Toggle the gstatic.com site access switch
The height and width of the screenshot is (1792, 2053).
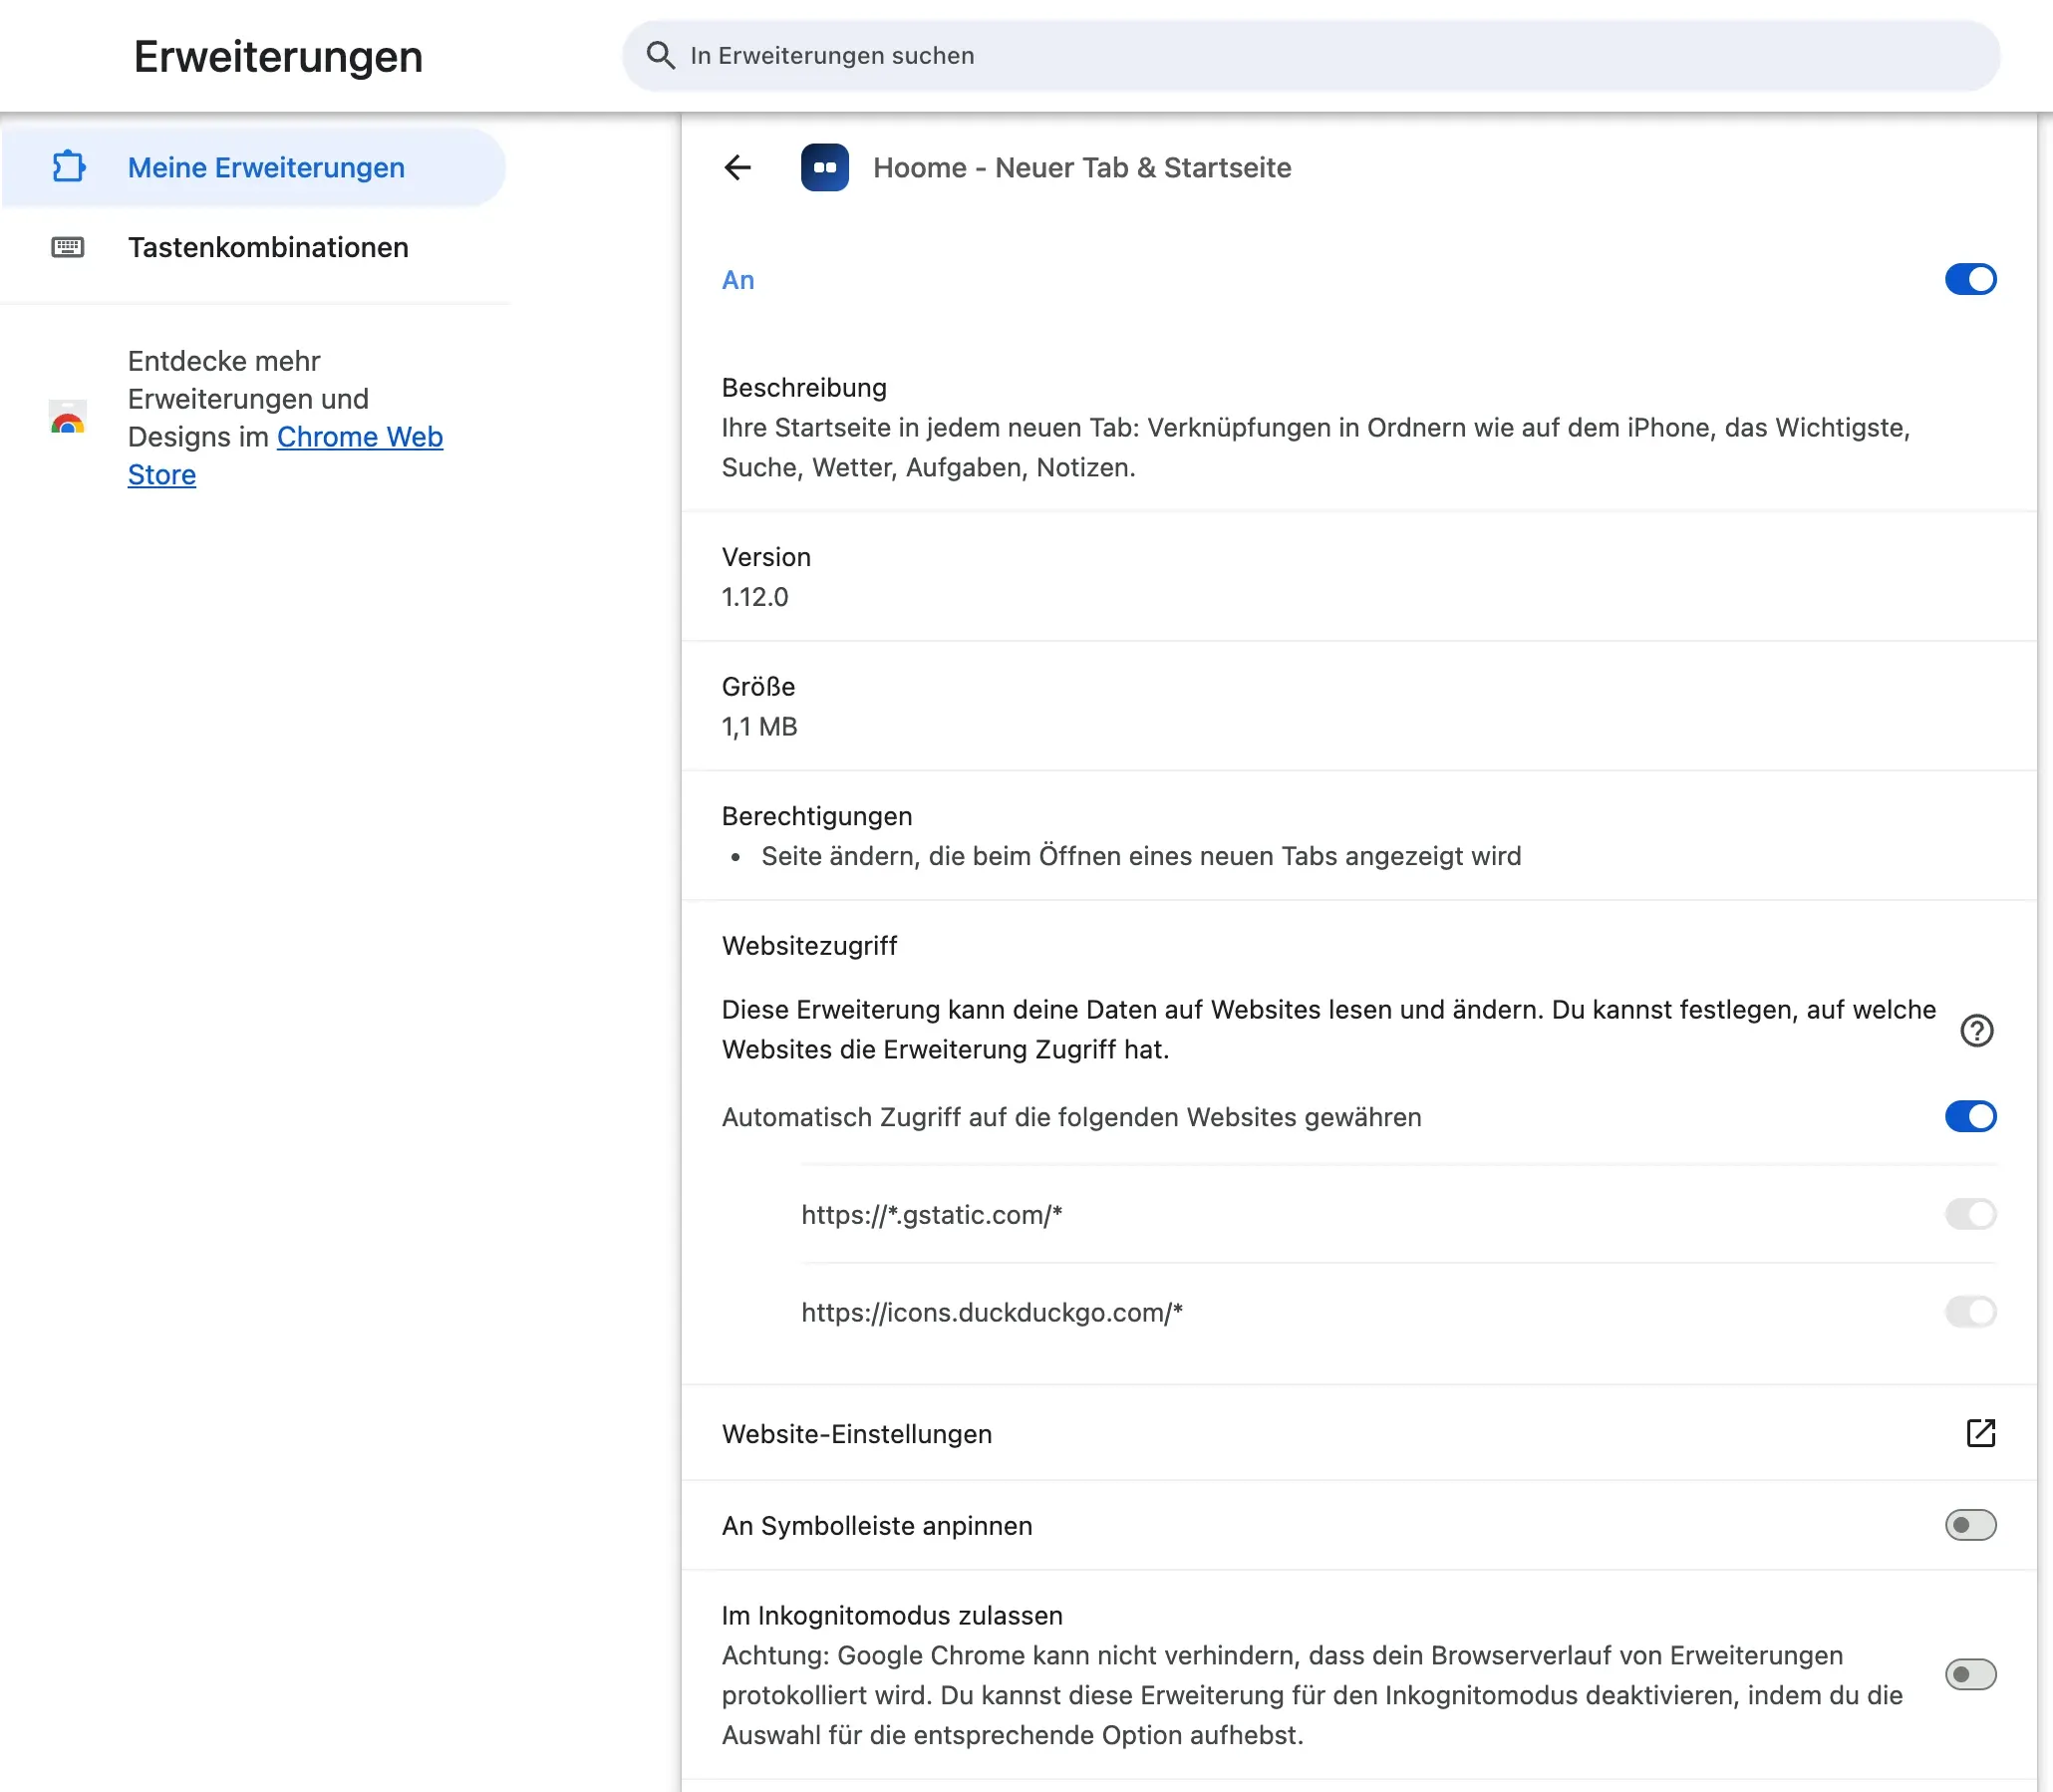coord(1970,1214)
